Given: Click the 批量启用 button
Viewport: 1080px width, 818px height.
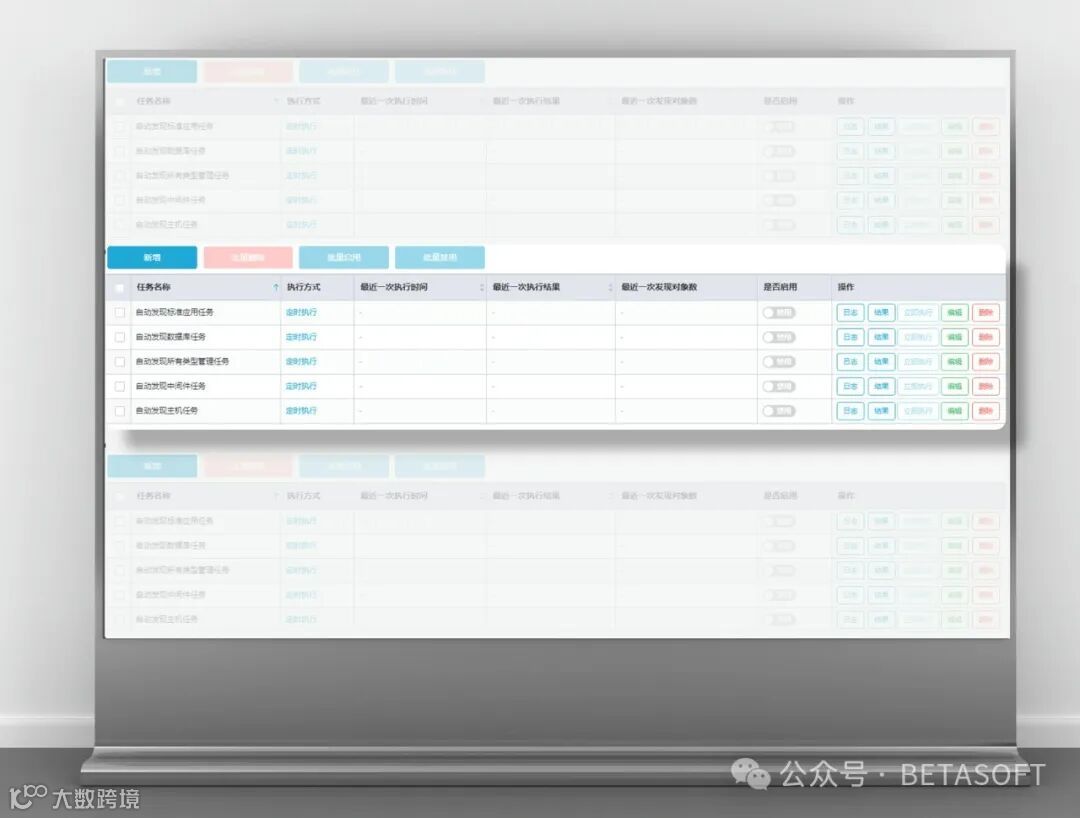Looking at the screenshot, I should 344,258.
